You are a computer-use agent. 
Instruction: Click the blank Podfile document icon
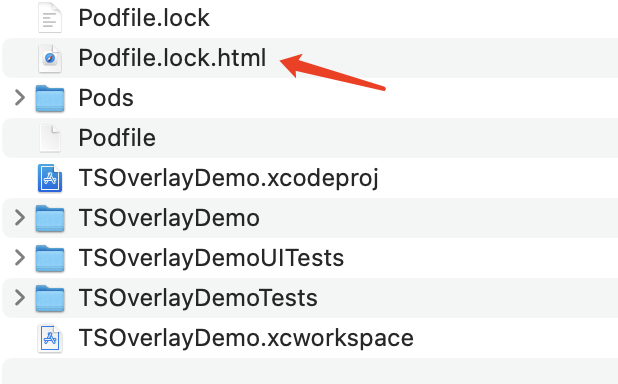click(x=50, y=138)
